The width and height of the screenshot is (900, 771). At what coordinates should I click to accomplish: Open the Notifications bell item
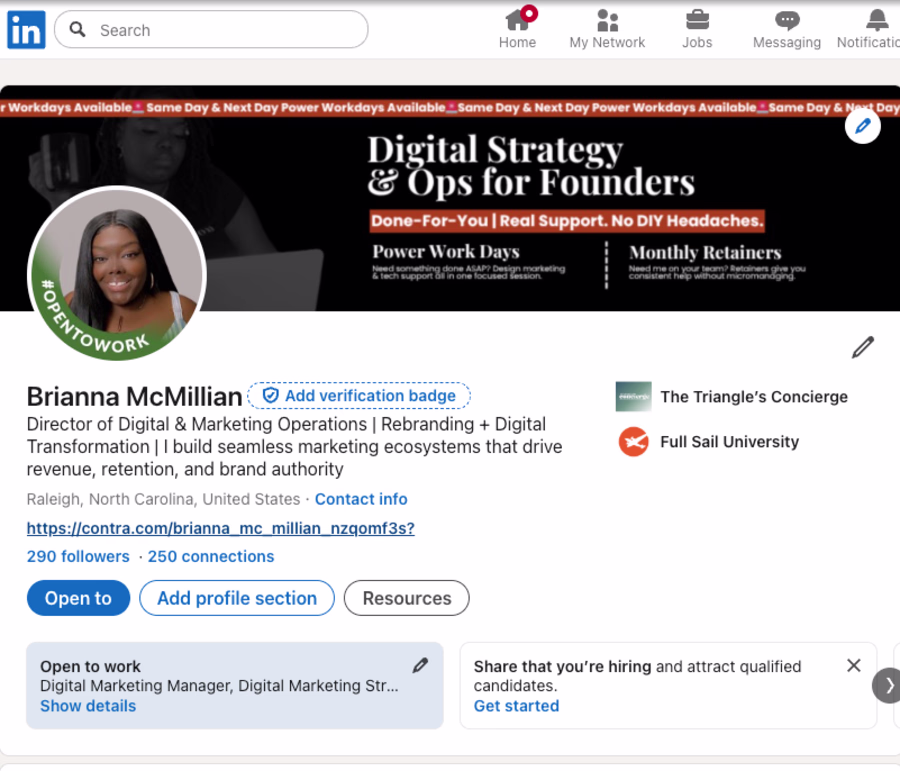869,29
